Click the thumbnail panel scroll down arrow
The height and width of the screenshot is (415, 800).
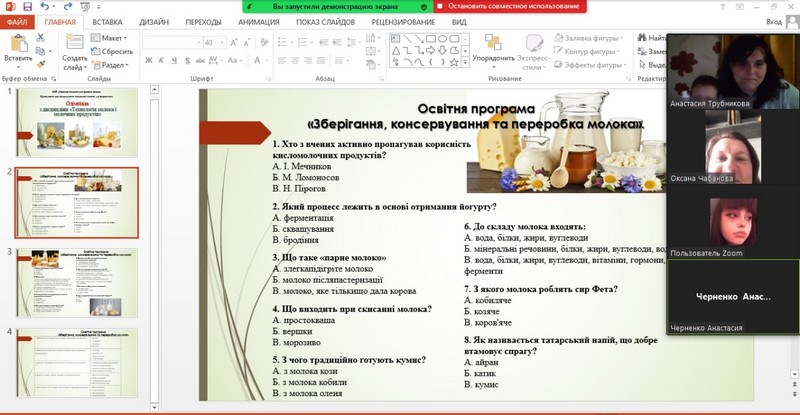pos(155,407)
